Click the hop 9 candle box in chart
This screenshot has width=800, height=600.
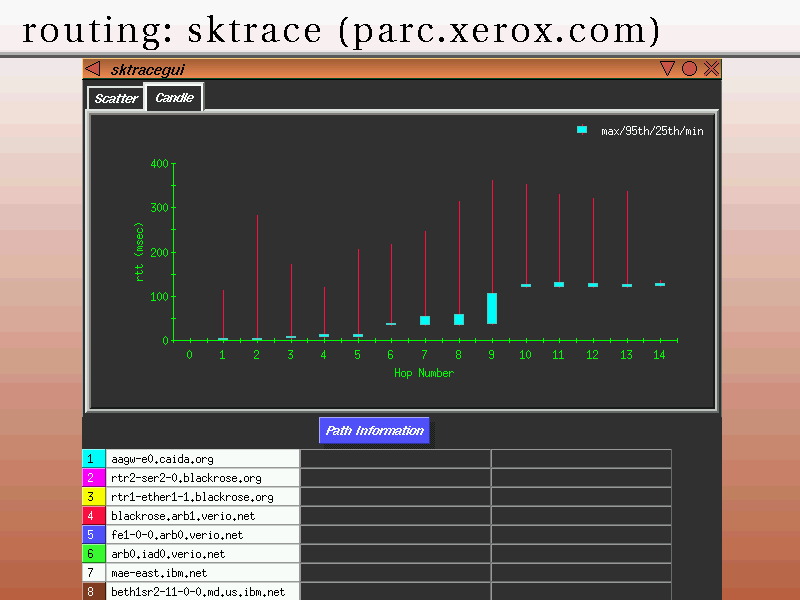(492, 308)
